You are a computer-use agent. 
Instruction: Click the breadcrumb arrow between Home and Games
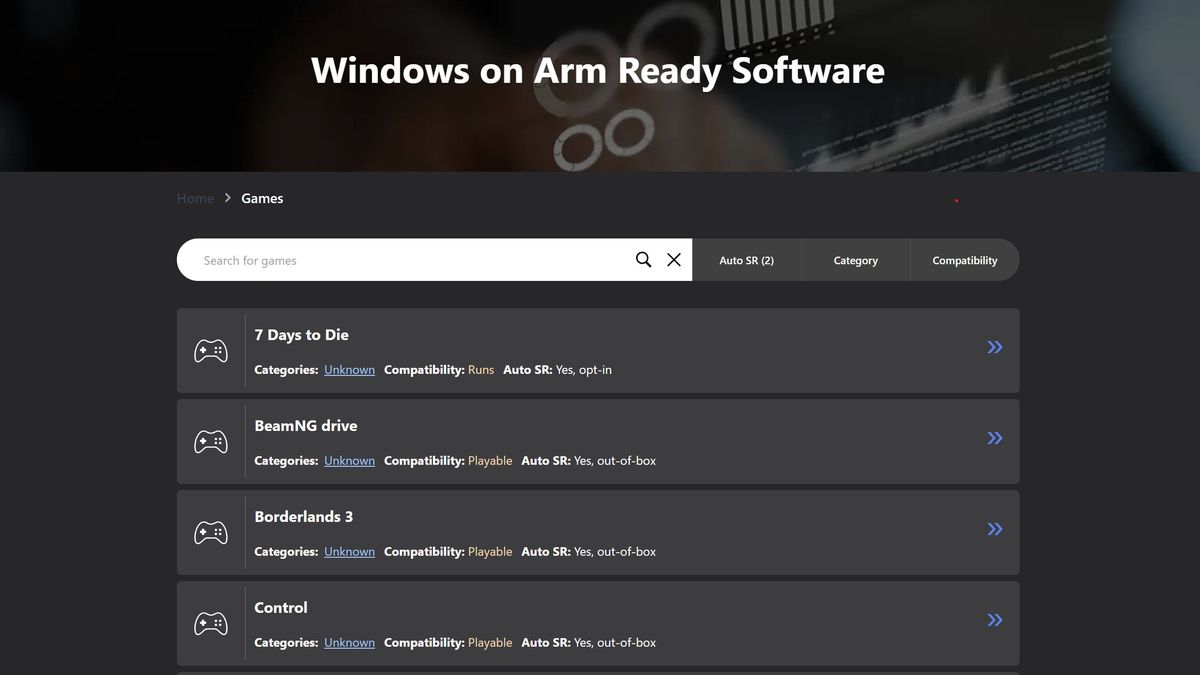pyautogui.click(x=227, y=197)
